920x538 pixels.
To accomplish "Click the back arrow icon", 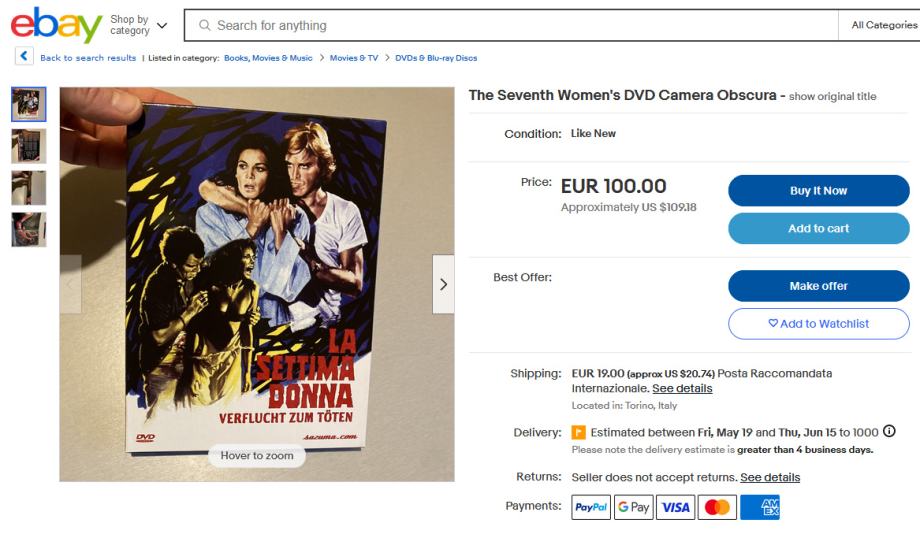I will point(23,57).
